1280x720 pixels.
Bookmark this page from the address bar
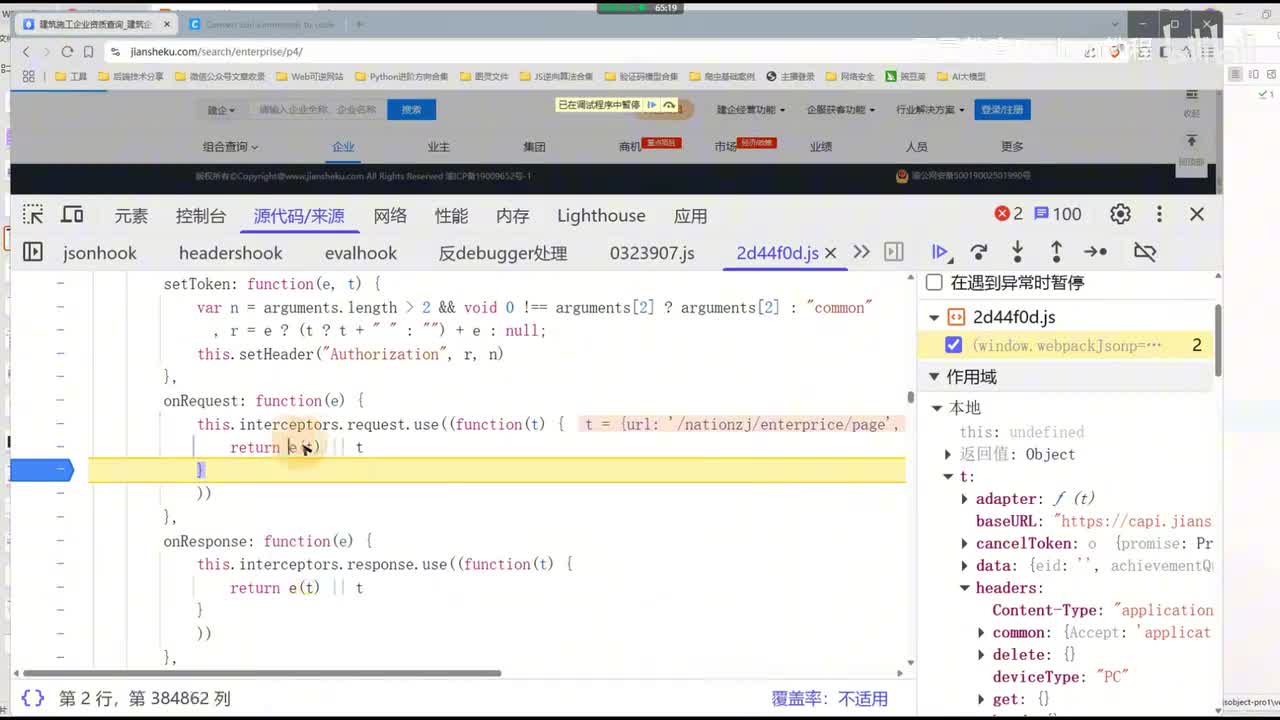coord(89,51)
